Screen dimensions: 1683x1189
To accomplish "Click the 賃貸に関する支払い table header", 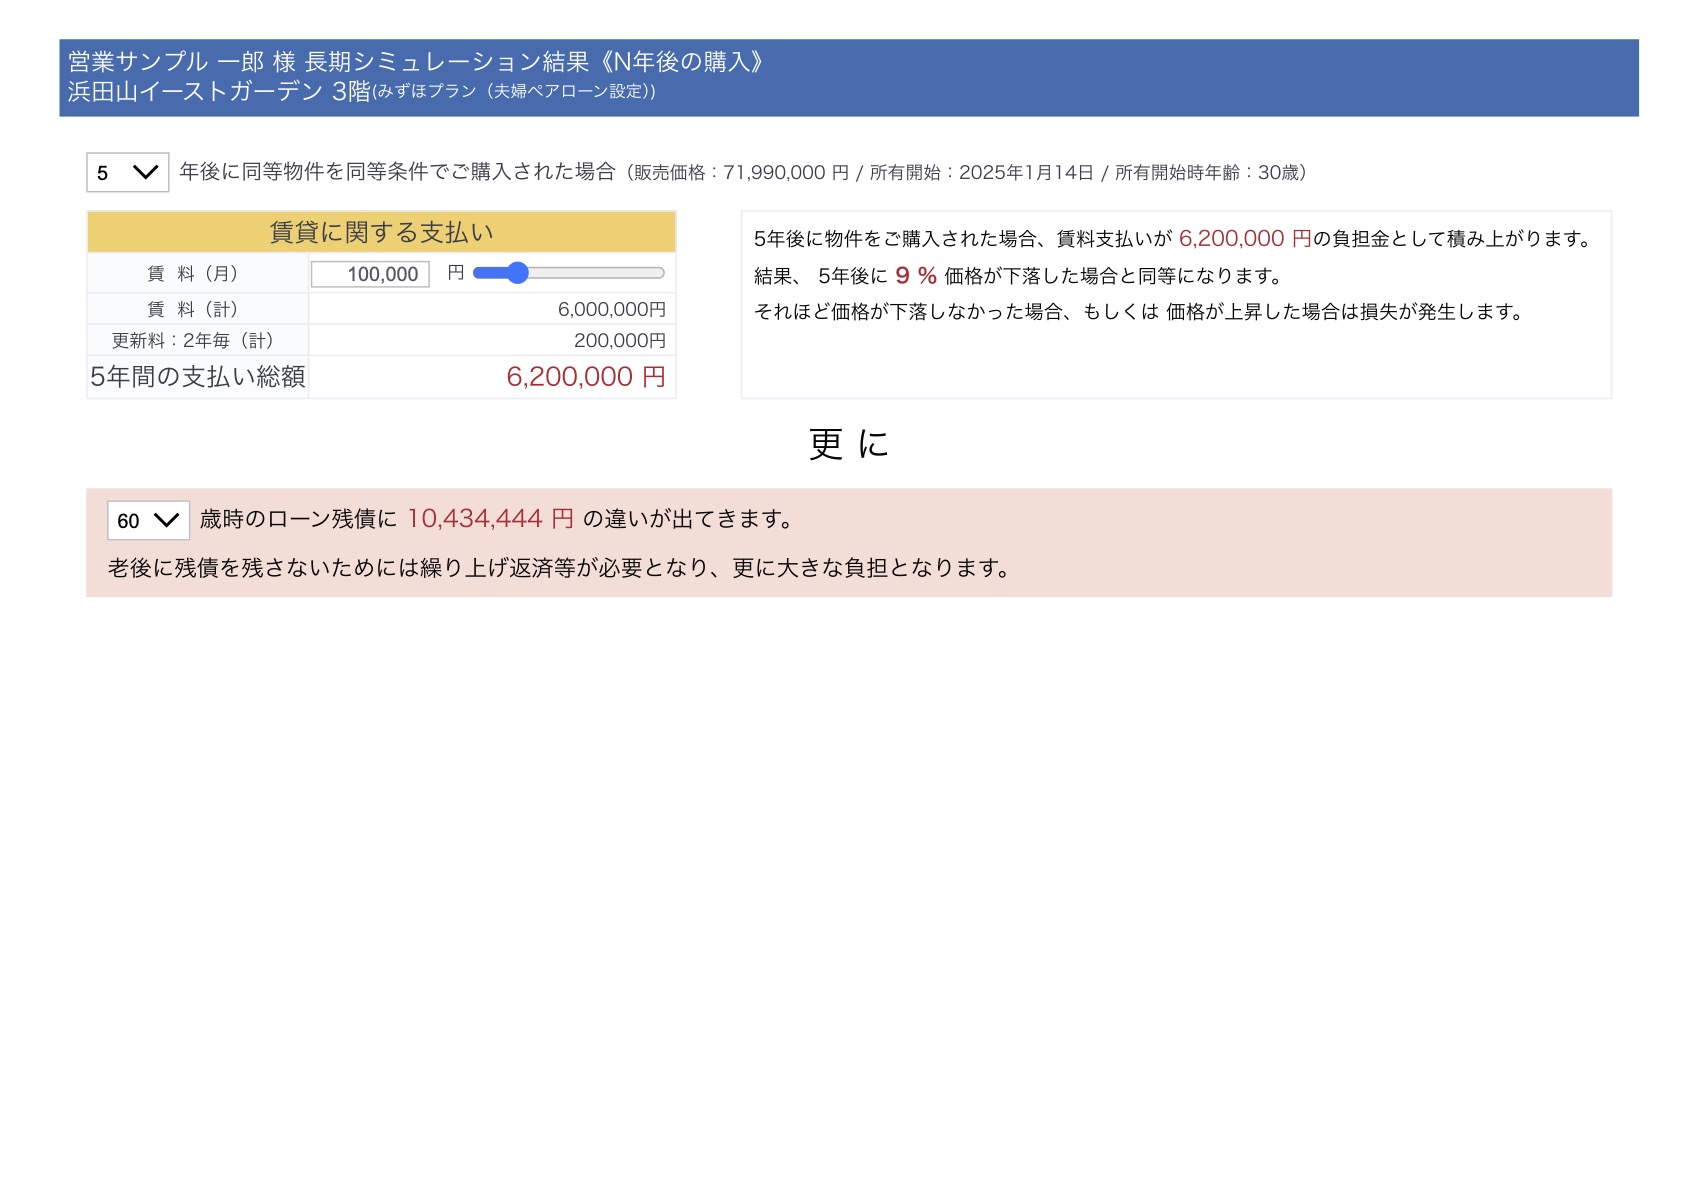I will [x=381, y=232].
